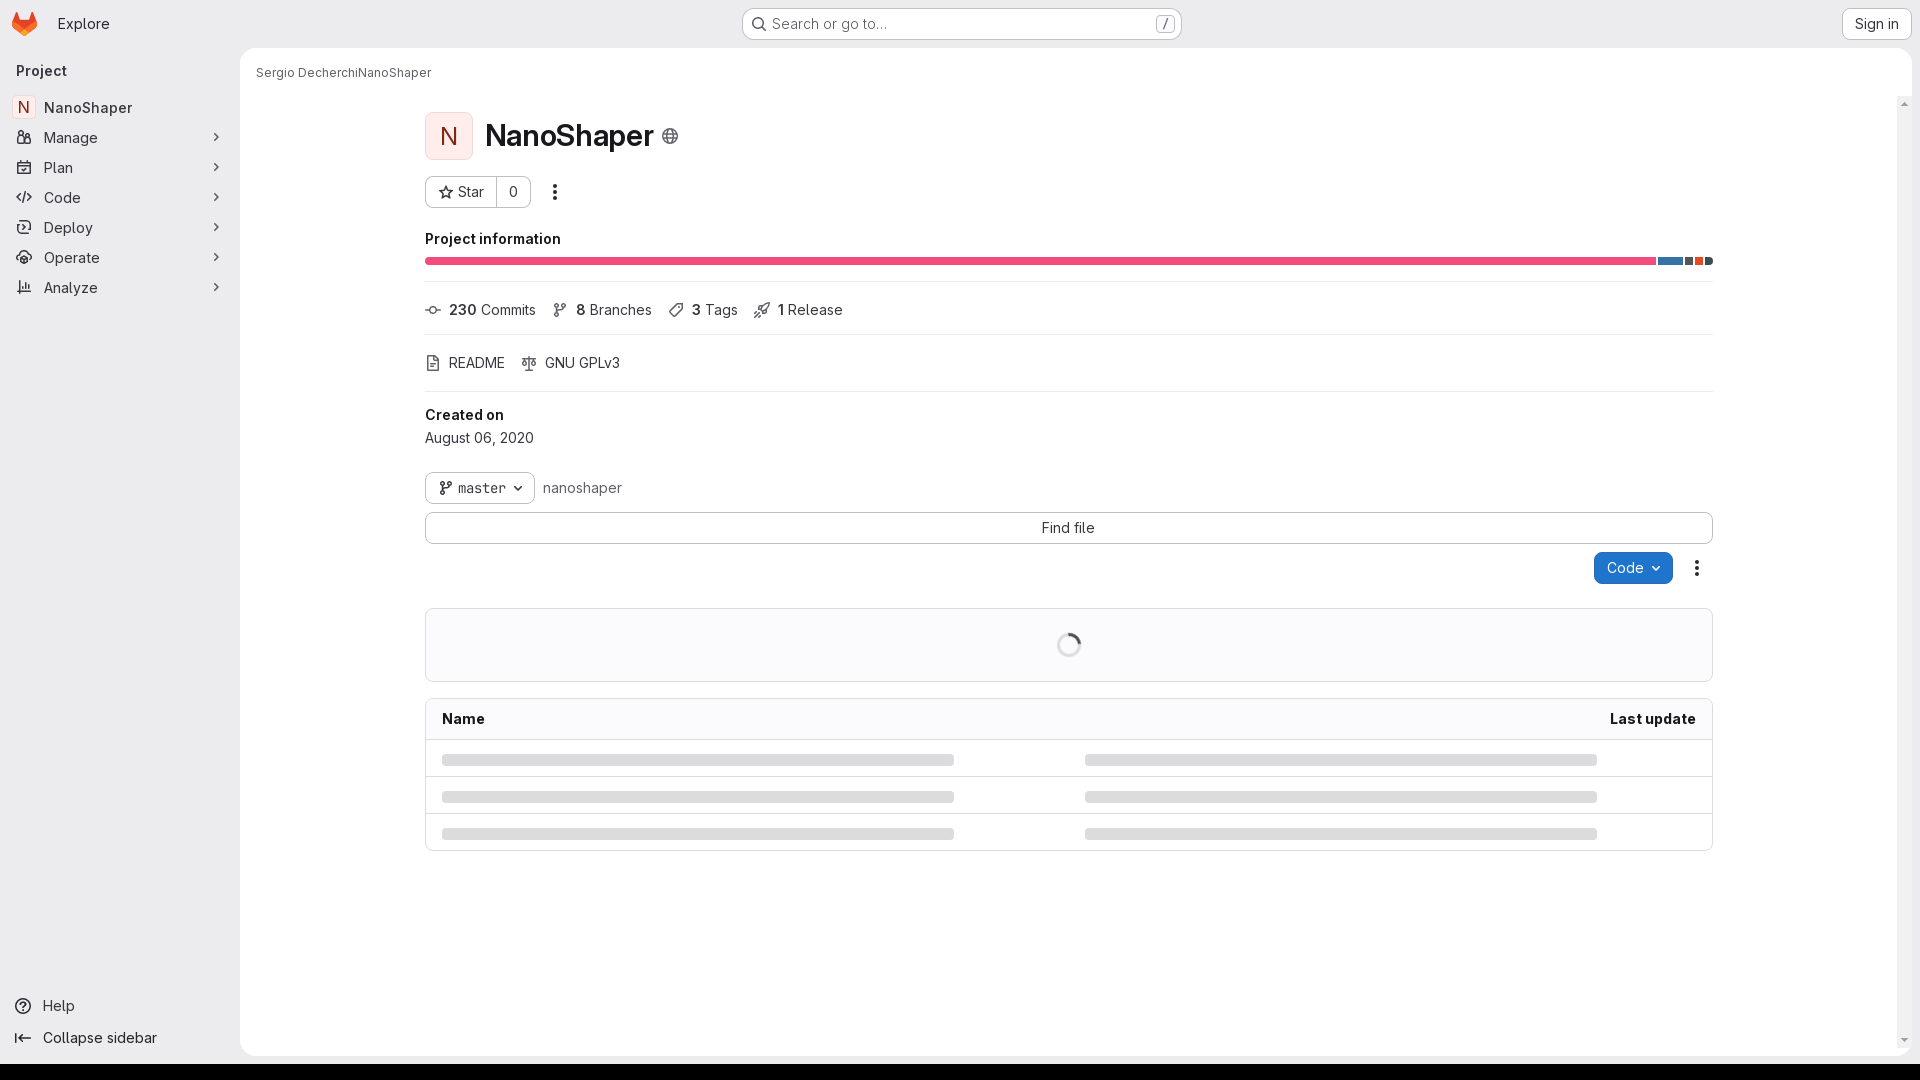The width and height of the screenshot is (1920, 1080).
Task: Open the GitLab logo home link
Action: (24, 23)
